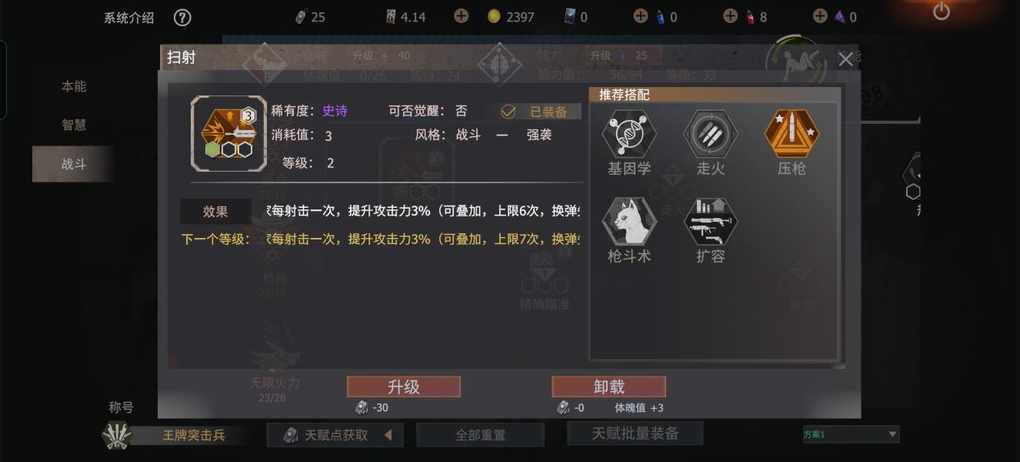This screenshot has height=462, width=1020.
Task: Toggle the 已装备 equipped checkmark
Action: (508, 112)
